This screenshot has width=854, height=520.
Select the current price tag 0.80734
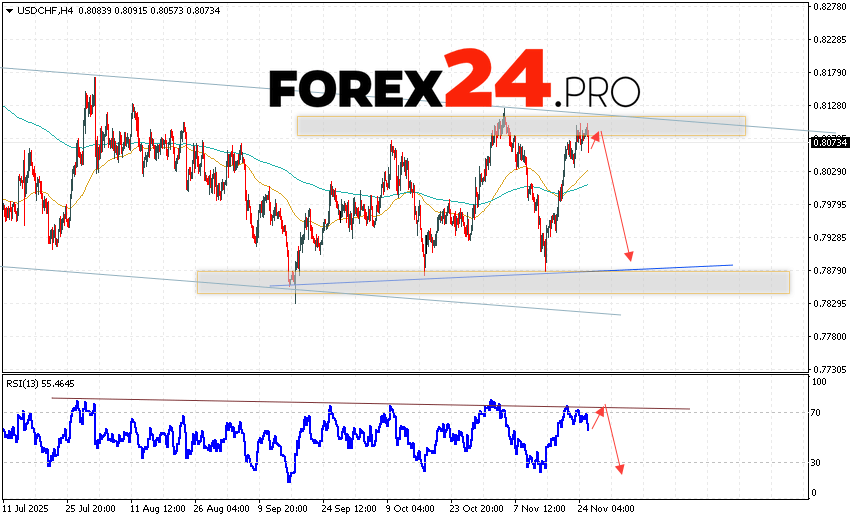tap(829, 142)
